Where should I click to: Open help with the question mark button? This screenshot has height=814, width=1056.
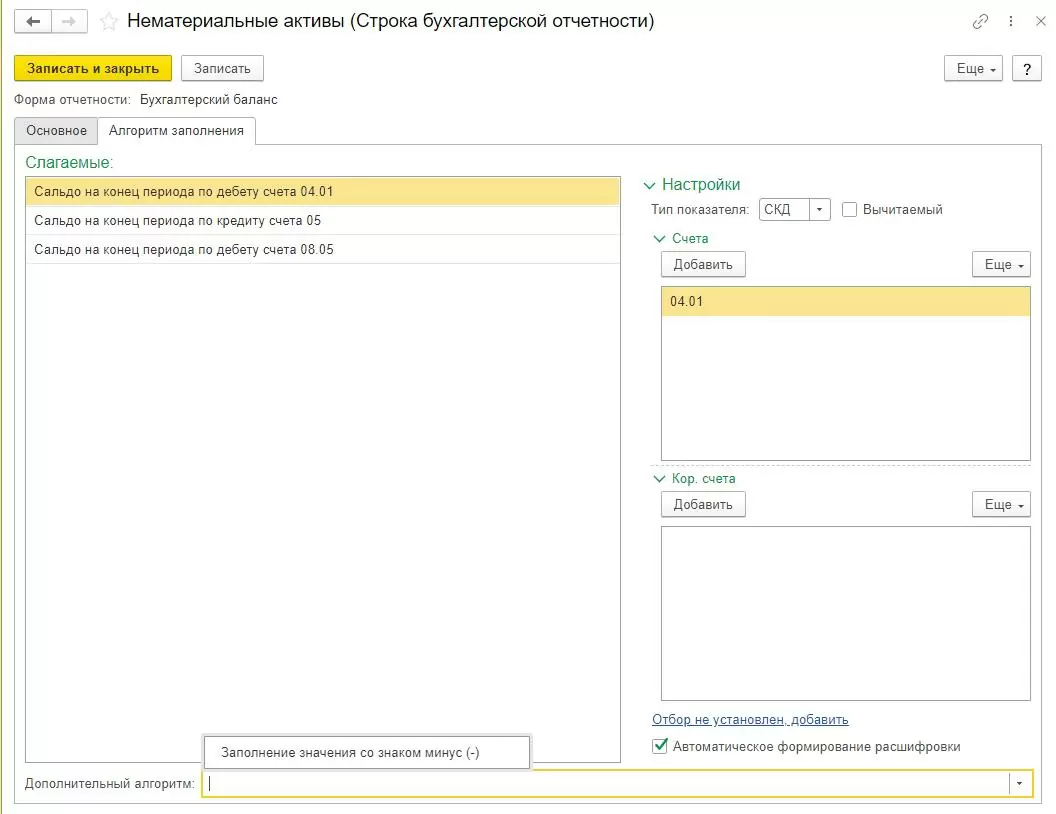[x=1027, y=69]
